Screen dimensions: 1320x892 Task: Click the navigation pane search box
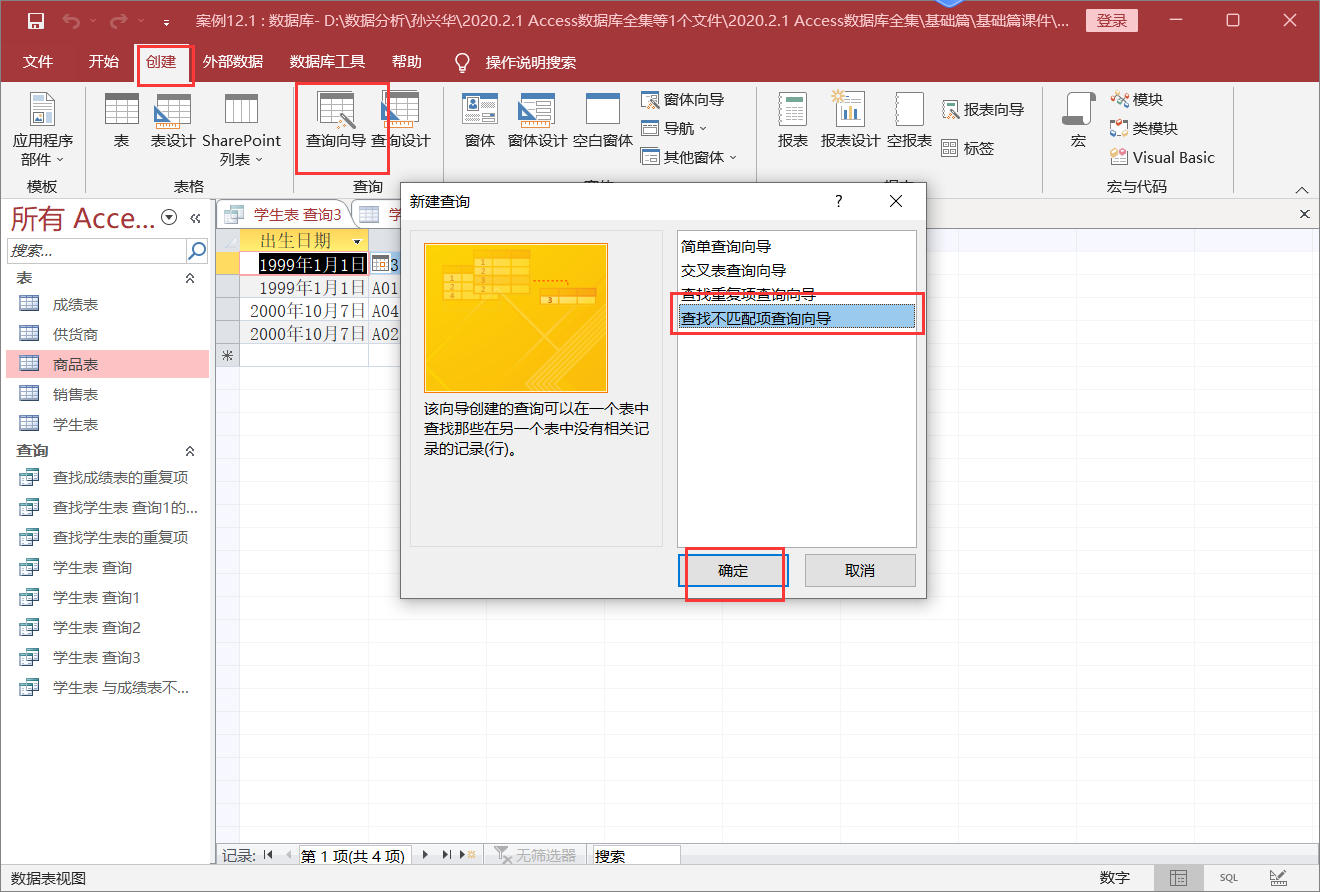click(97, 250)
